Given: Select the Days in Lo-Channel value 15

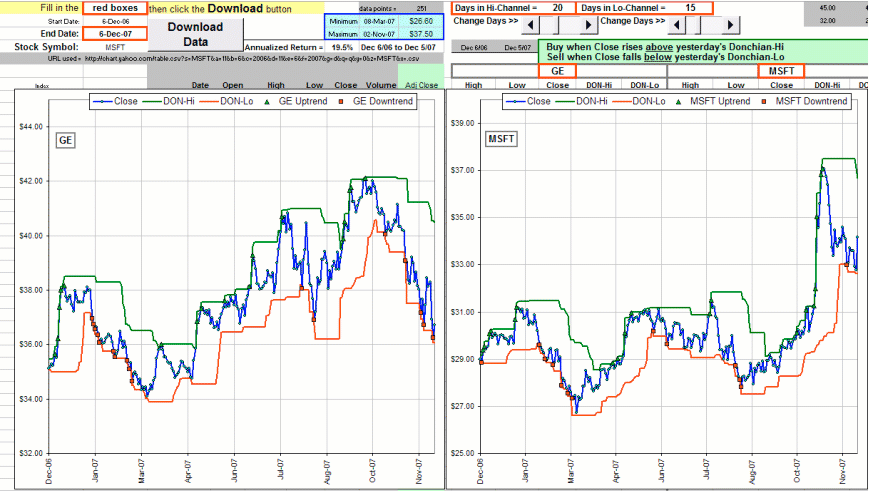Looking at the screenshot, I should tap(690, 8).
